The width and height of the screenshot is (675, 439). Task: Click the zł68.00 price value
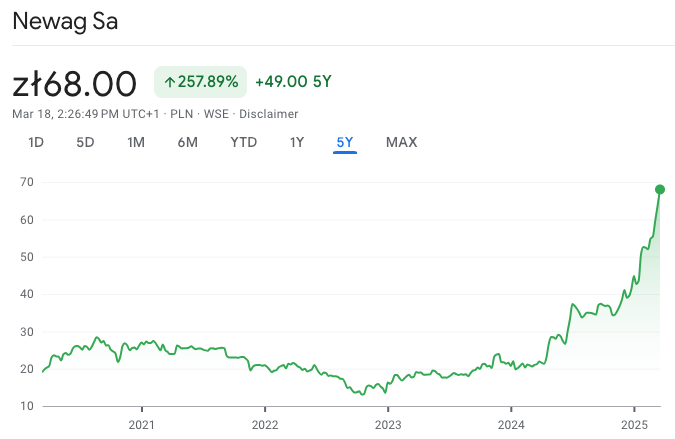tap(75, 82)
